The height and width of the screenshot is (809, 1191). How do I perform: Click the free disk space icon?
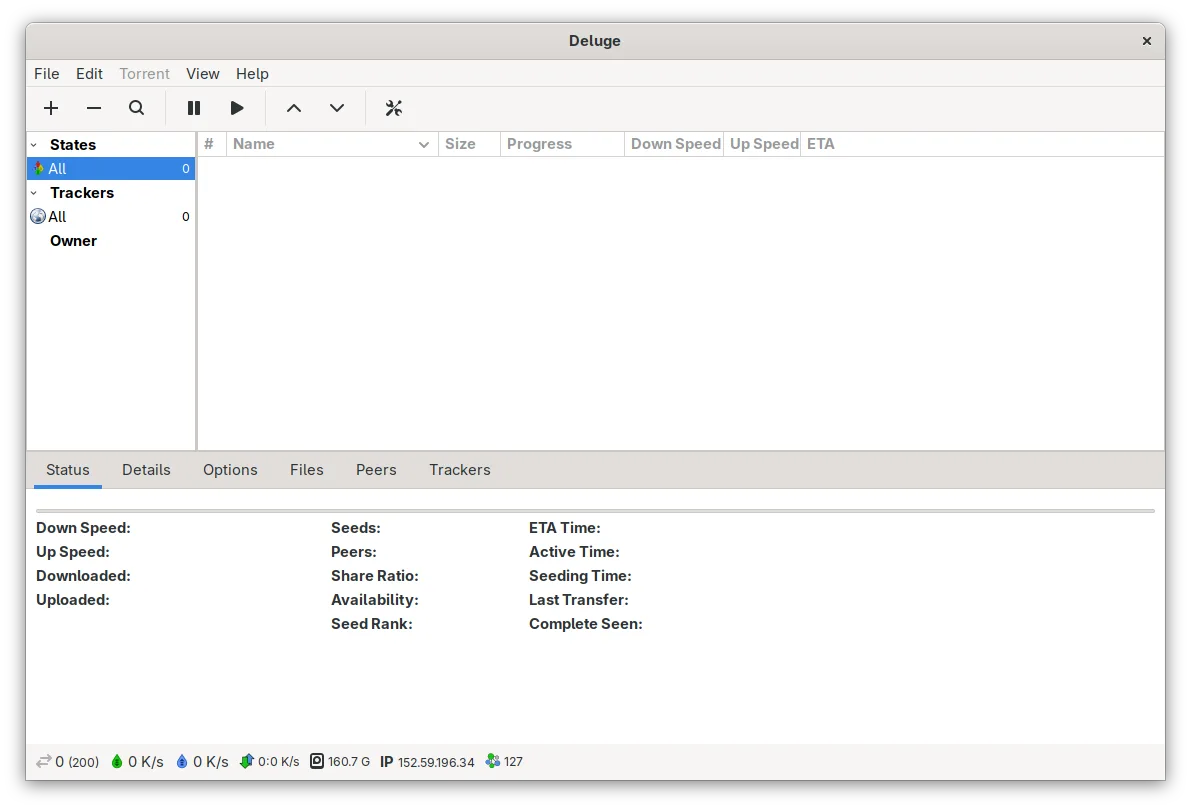point(317,761)
